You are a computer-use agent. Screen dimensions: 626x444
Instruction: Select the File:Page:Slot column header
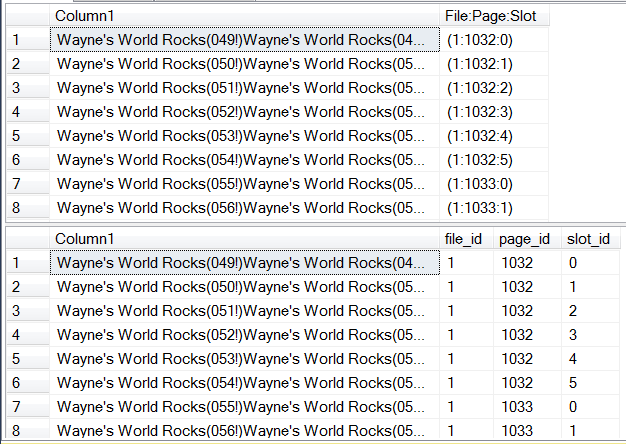tap(494, 16)
